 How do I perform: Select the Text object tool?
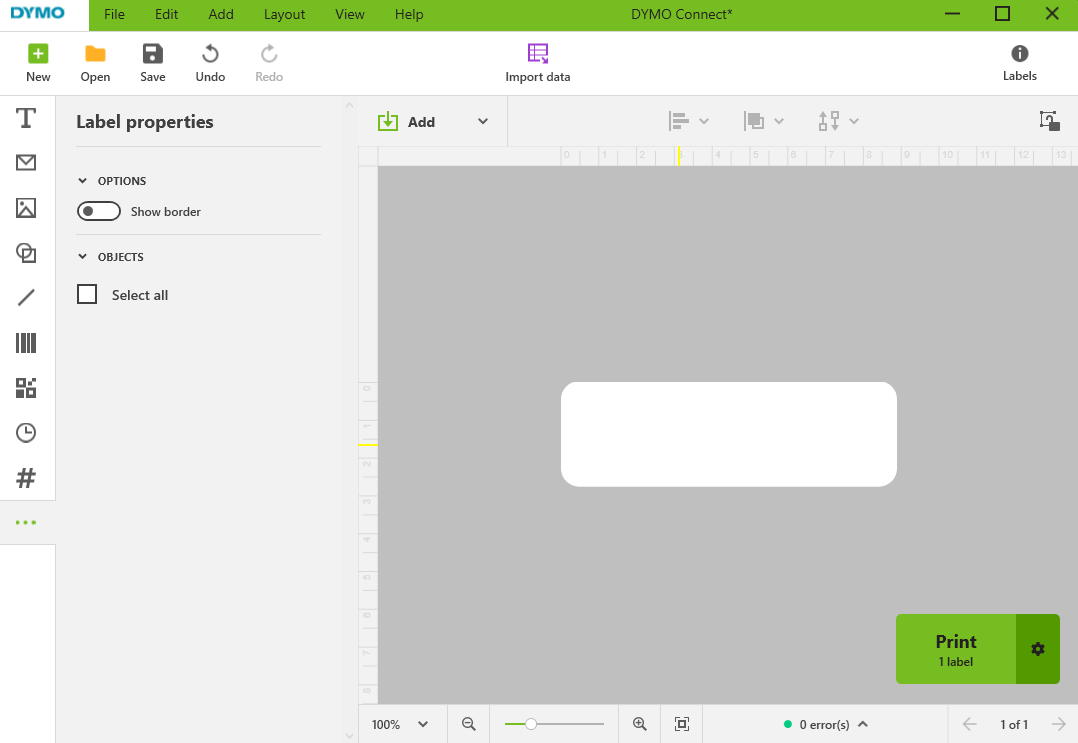pyautogui.click(x=26, y=119)
